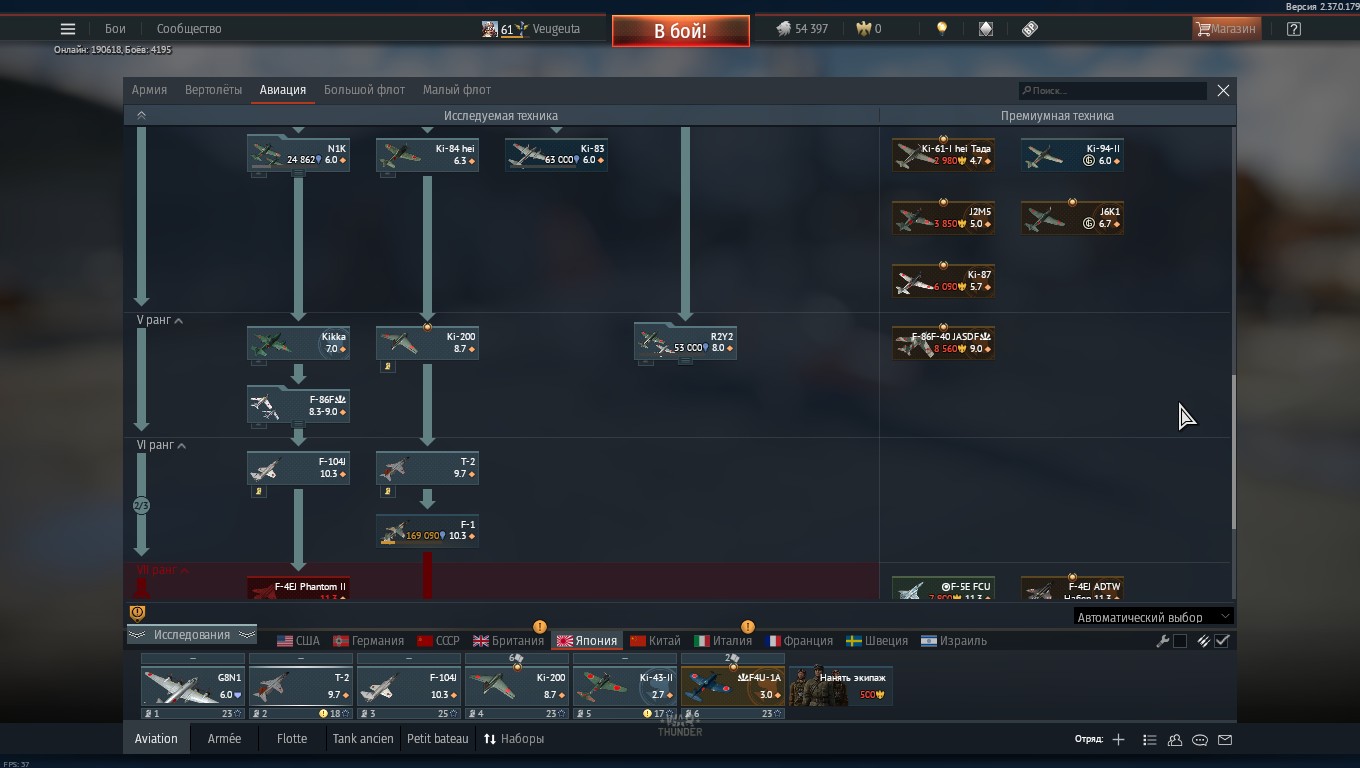Viewport: 1360px width, 768px height.
Task: Toggle the checked box at far right of country bar
Action: [1222, 641]
